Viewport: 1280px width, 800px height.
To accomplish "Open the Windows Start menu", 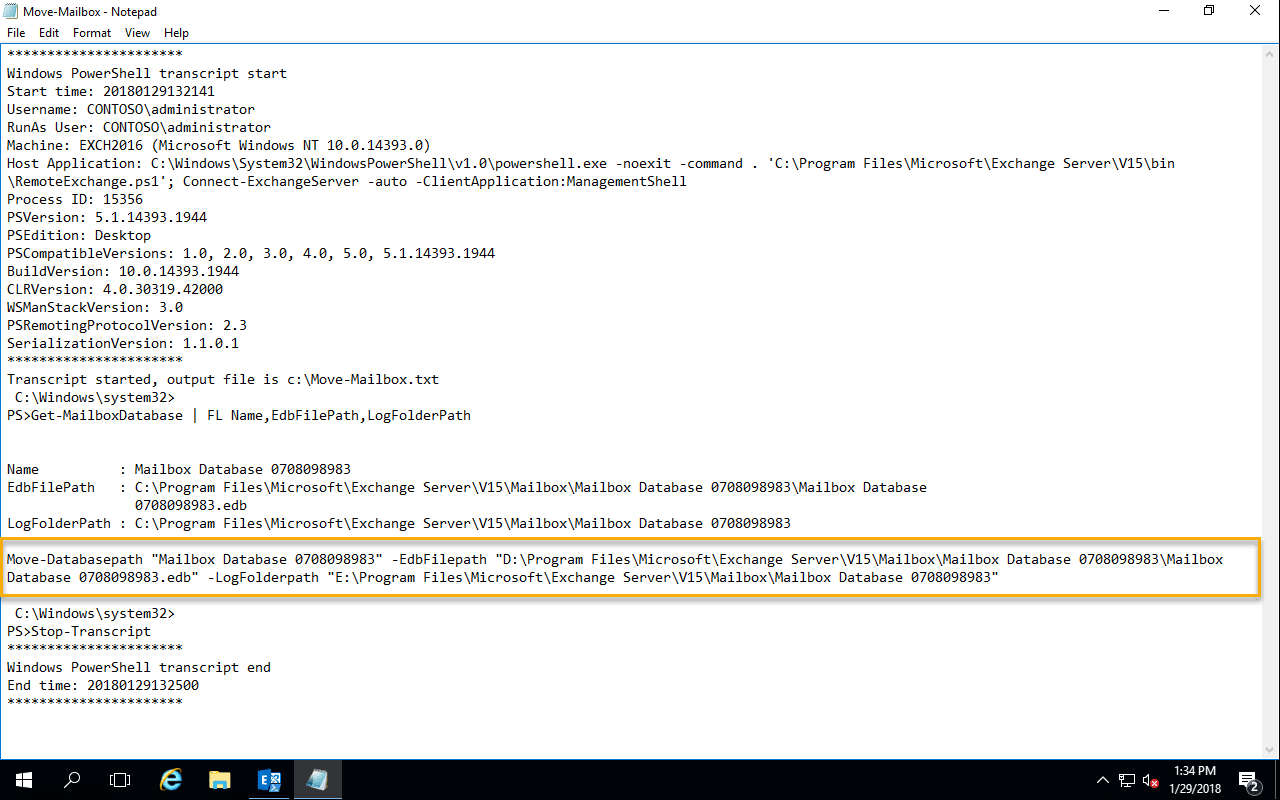I will click(x=24, y=780).
